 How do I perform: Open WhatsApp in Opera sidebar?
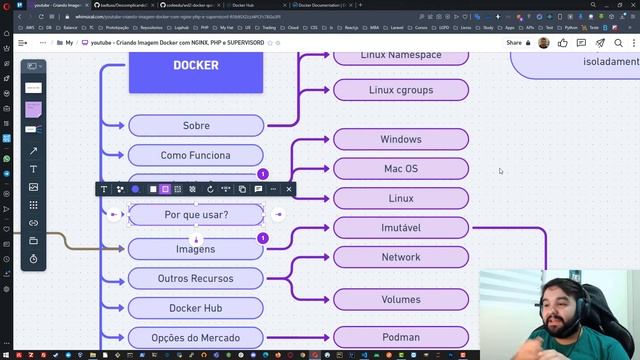pyautogui.click(x=7, y=159)
